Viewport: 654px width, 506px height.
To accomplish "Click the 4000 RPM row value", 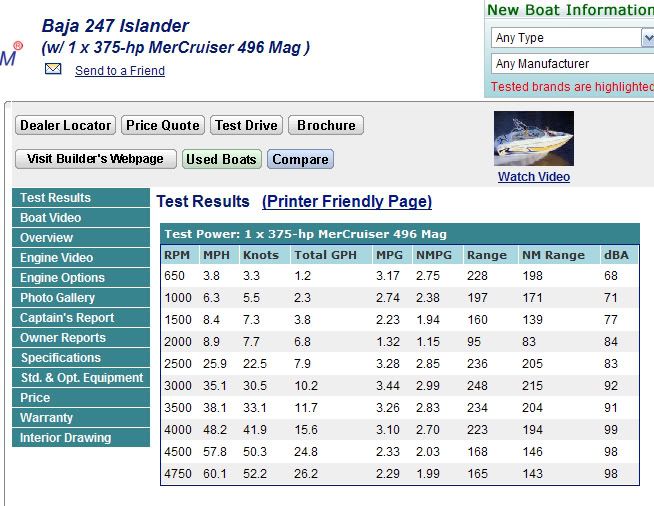I will coord(178,430).
